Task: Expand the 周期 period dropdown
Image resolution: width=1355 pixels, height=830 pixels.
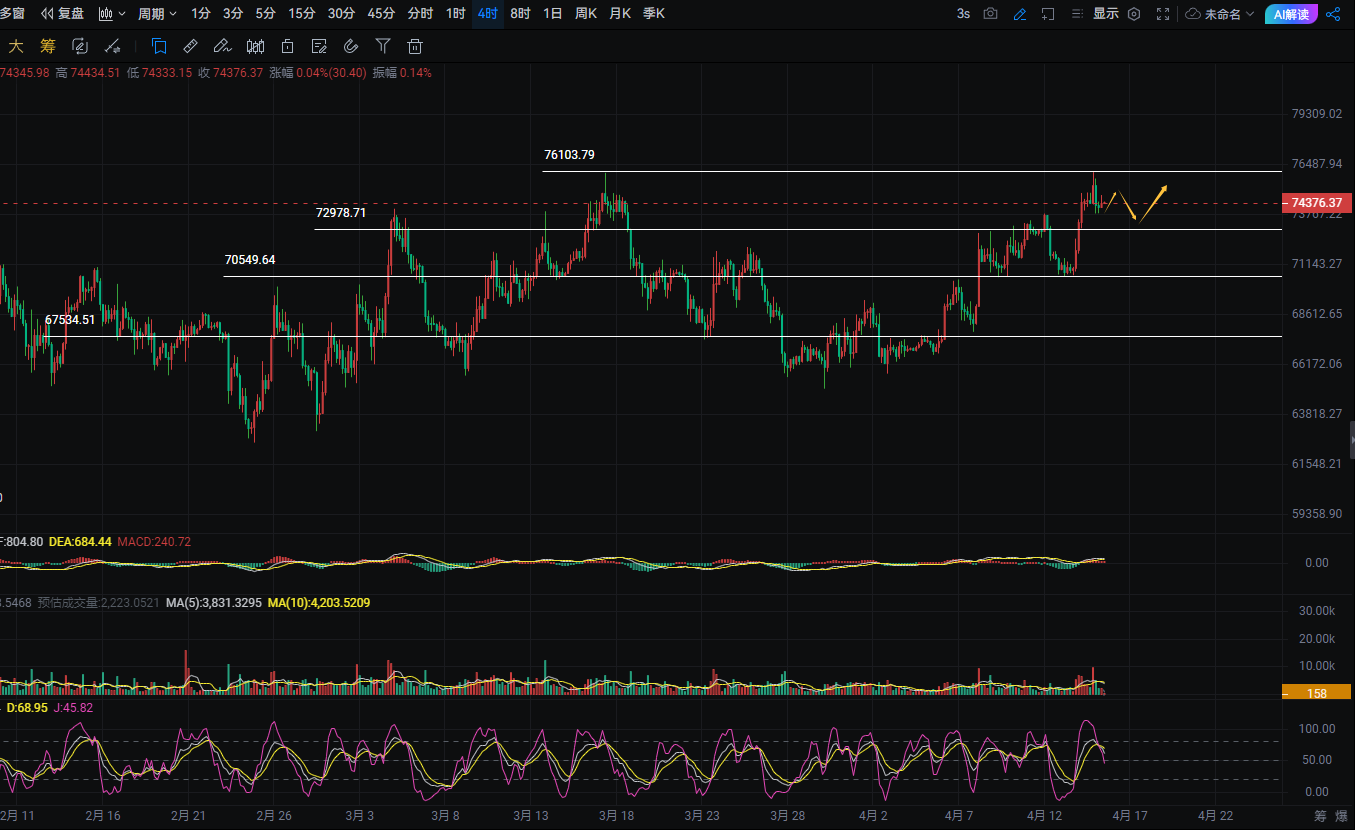Action: pos(157,14)
